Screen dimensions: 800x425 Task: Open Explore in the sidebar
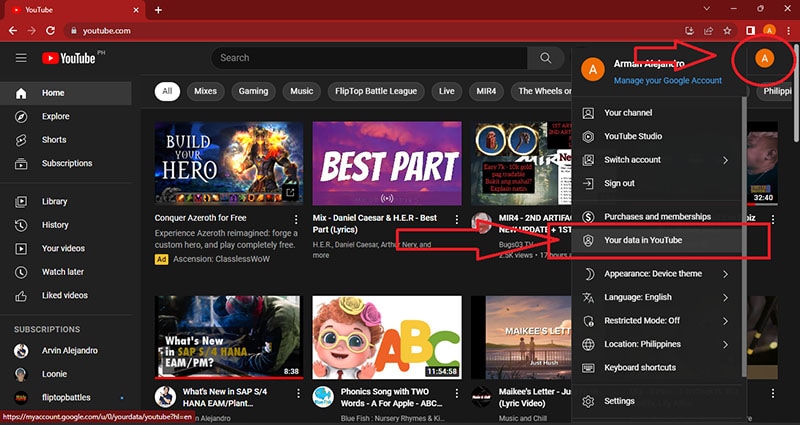tap(66, 116)
